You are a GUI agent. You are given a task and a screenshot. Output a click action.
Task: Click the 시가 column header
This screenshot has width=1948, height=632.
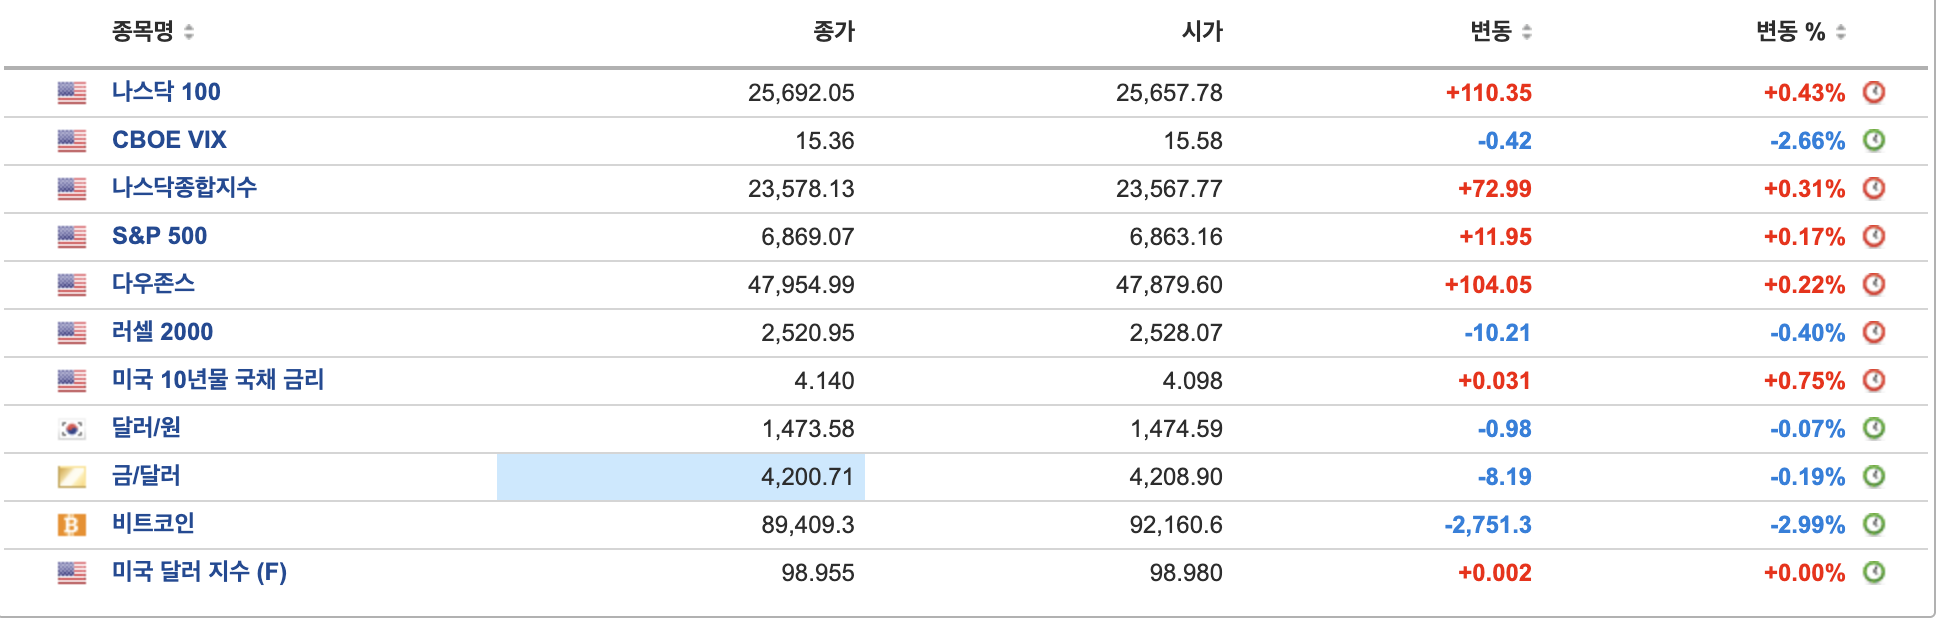[x=1202, y=32]
